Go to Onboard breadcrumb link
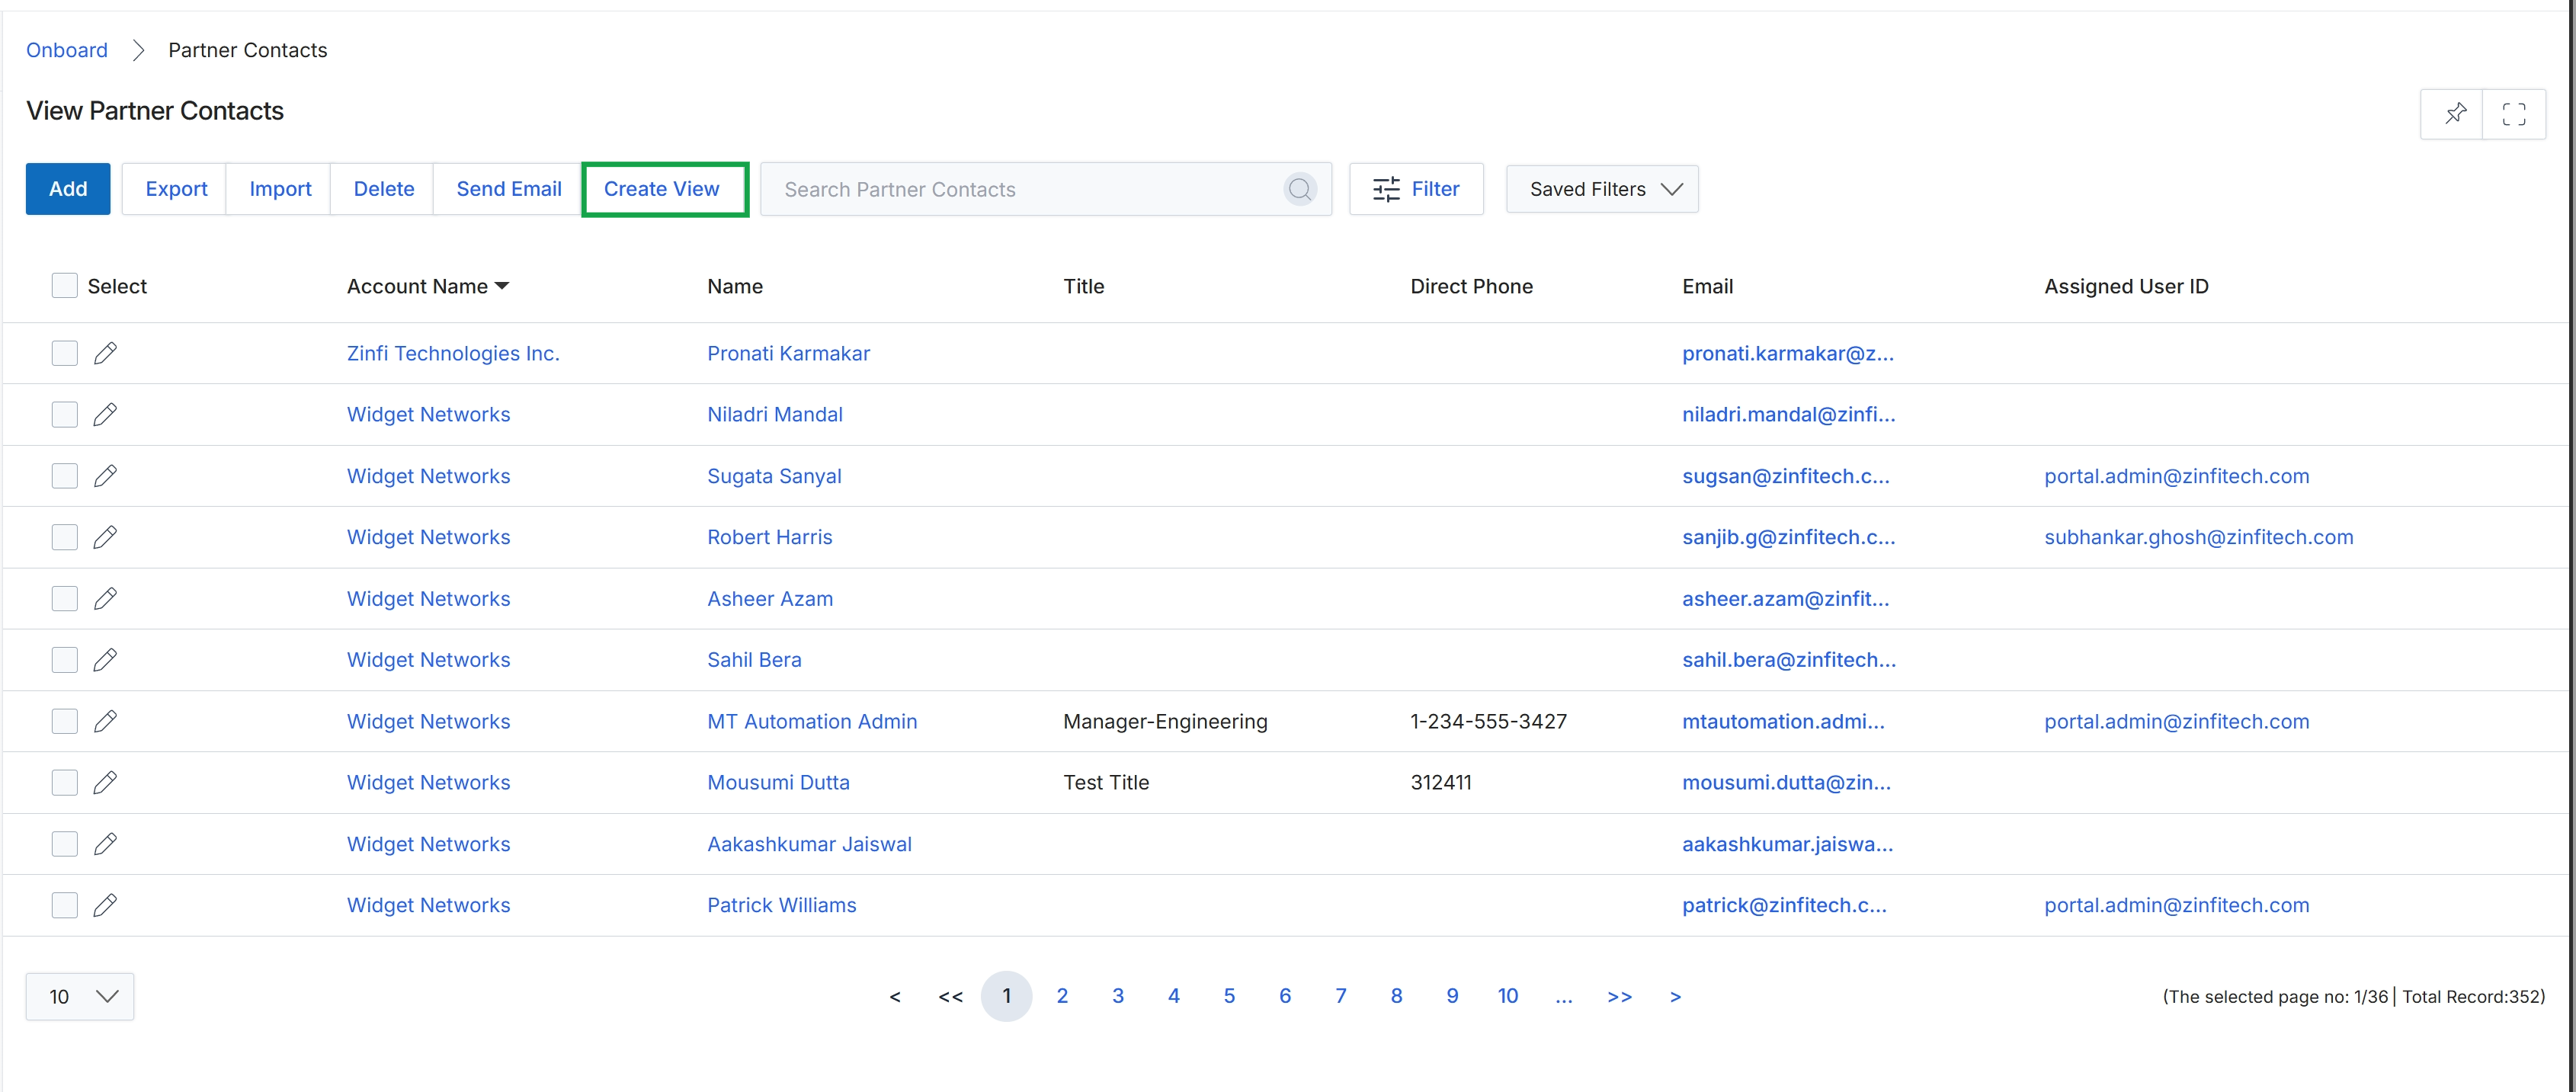This screenshot has height=1092, width=2576. [x=67, y=50]
